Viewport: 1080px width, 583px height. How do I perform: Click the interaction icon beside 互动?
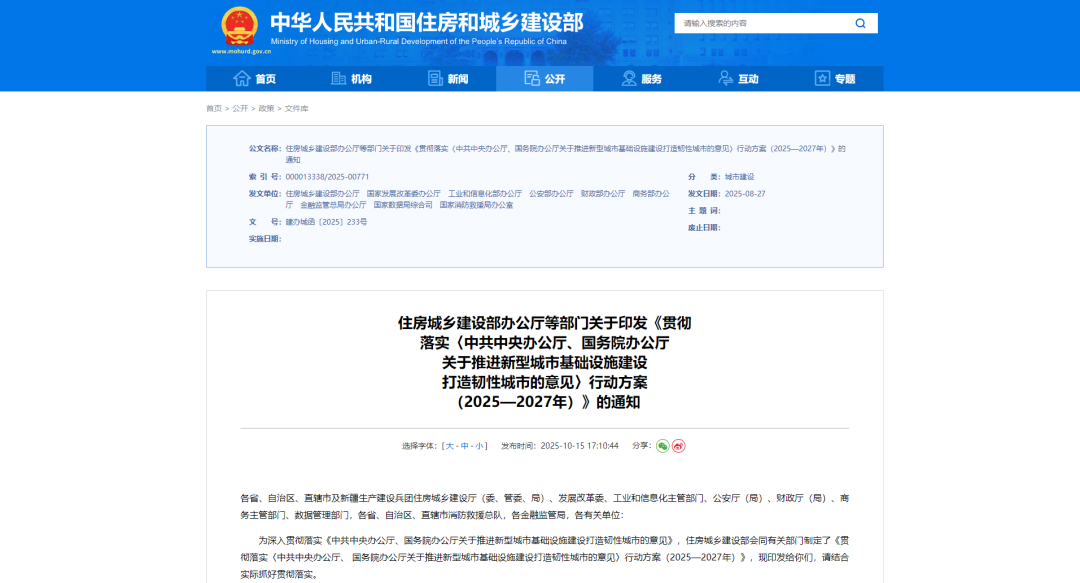[725, 79]
